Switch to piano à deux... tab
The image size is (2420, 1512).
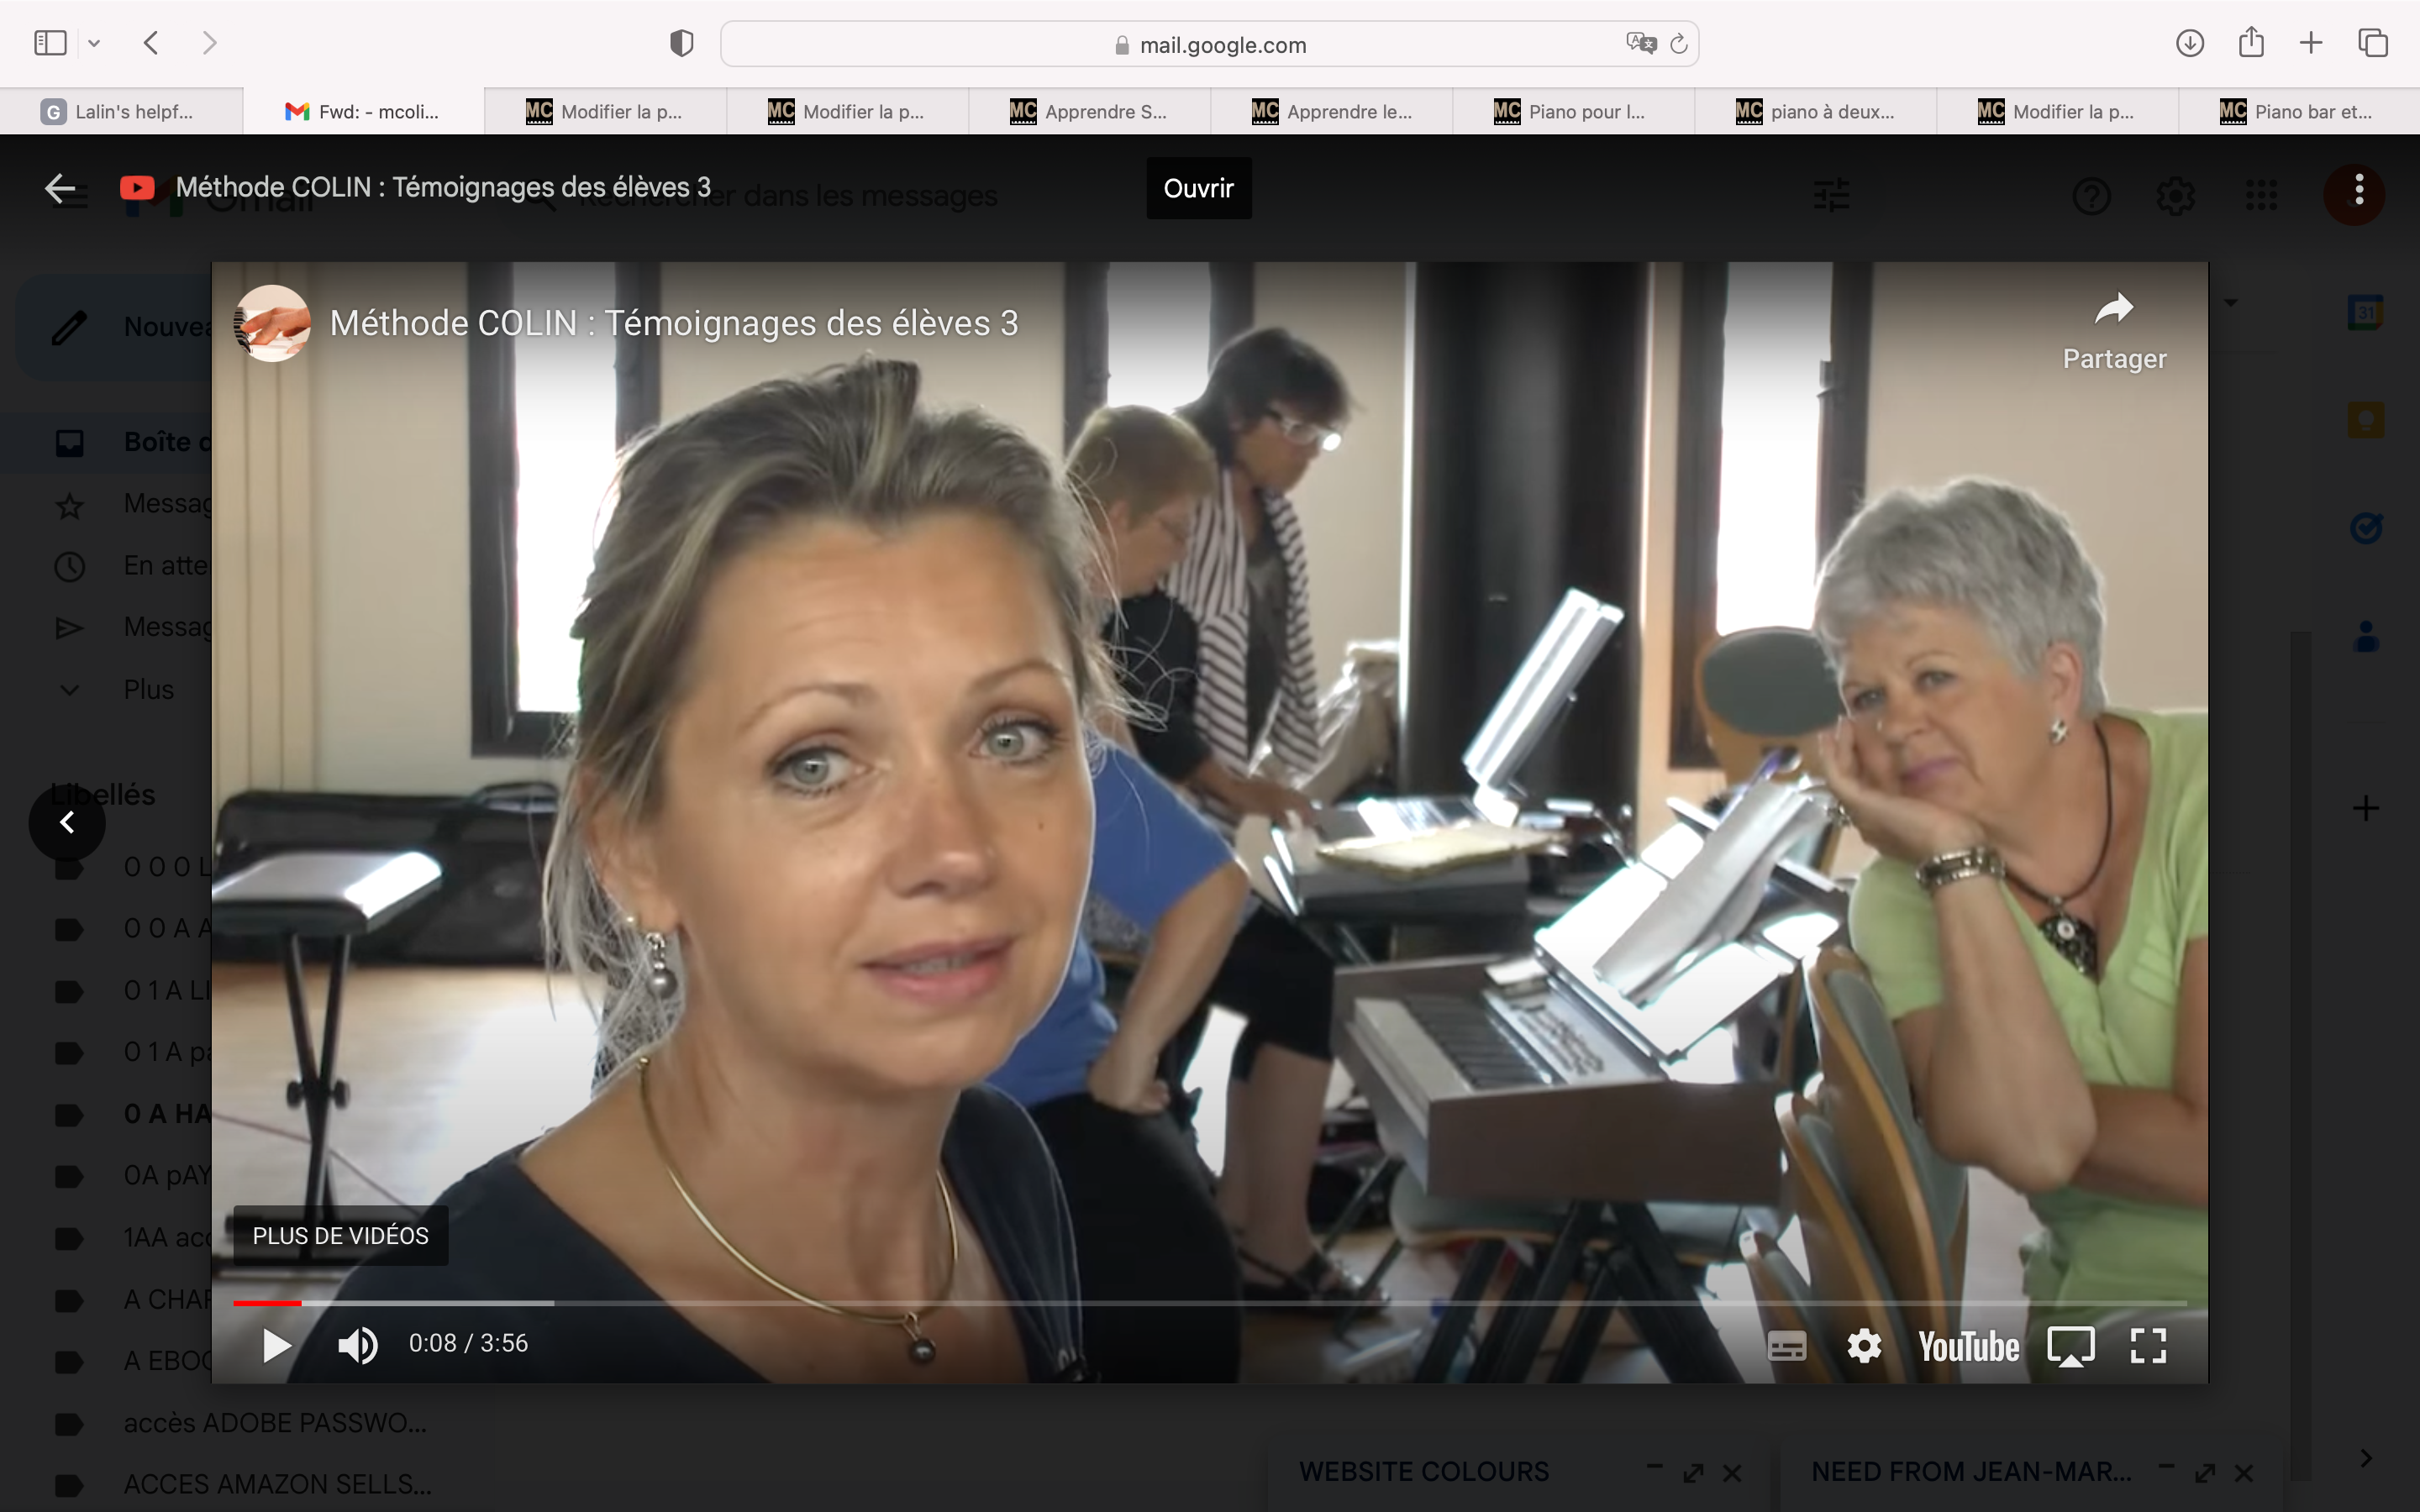tap(1815, 111)
